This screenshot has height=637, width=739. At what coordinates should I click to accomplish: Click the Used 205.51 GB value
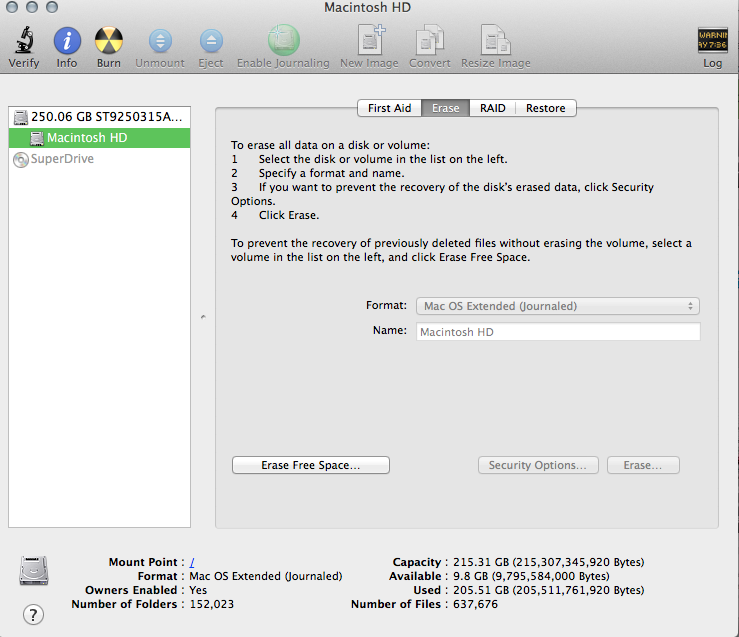coord(548,590)
